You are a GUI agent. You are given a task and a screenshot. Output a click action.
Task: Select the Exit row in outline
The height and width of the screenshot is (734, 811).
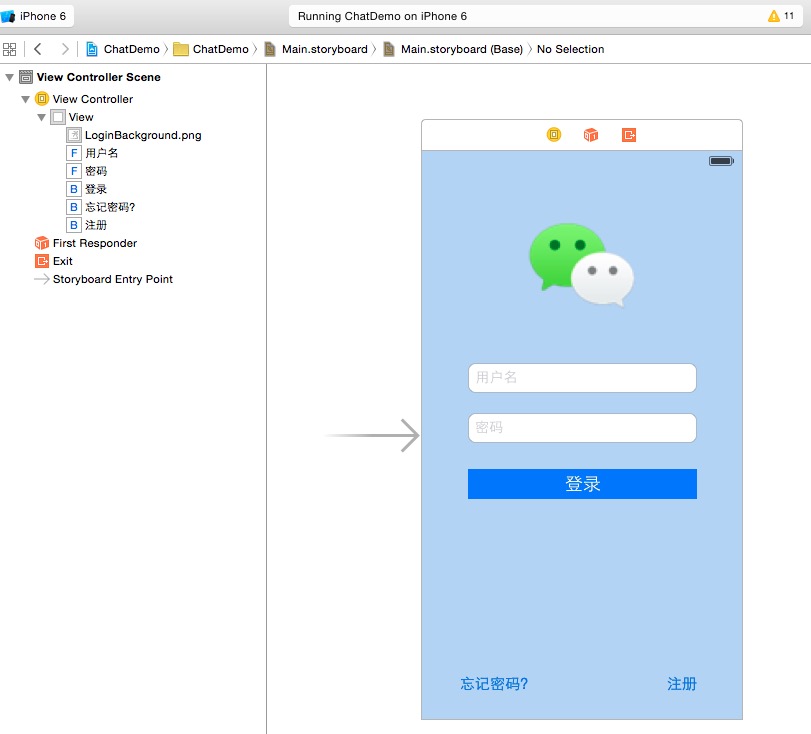coord(63,261)
